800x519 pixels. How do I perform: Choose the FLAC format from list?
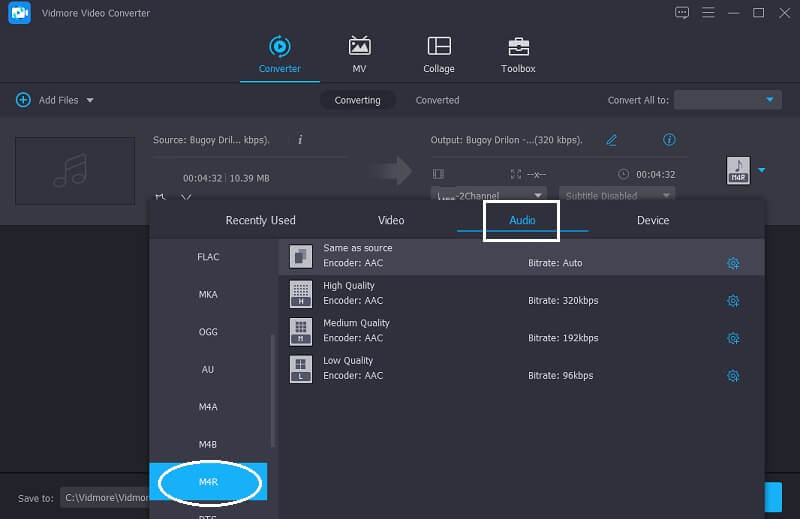(x=208, y=257)
